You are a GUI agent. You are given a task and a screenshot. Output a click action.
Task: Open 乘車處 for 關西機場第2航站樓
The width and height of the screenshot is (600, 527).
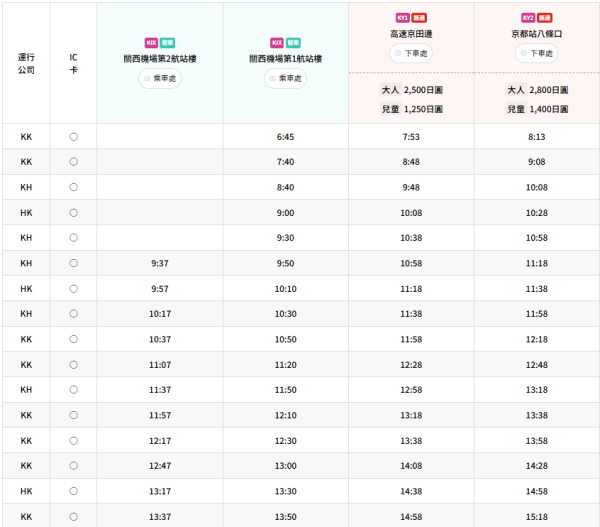[x=160, y=78]
